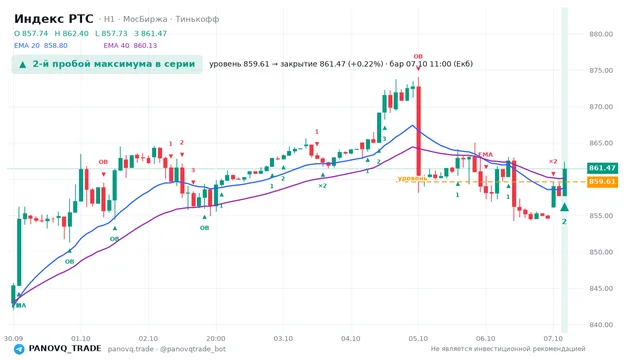Click the 855.00 price axis label
The width and height of the screenshot is (640, 360).
click(x=601, y=216)
